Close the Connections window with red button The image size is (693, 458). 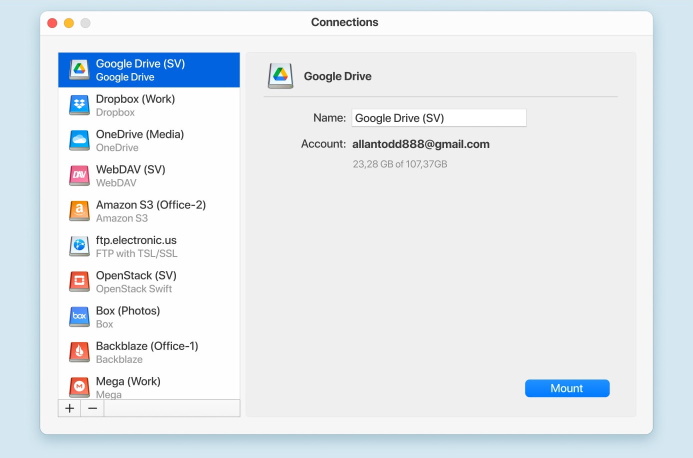tap(52, 23)
